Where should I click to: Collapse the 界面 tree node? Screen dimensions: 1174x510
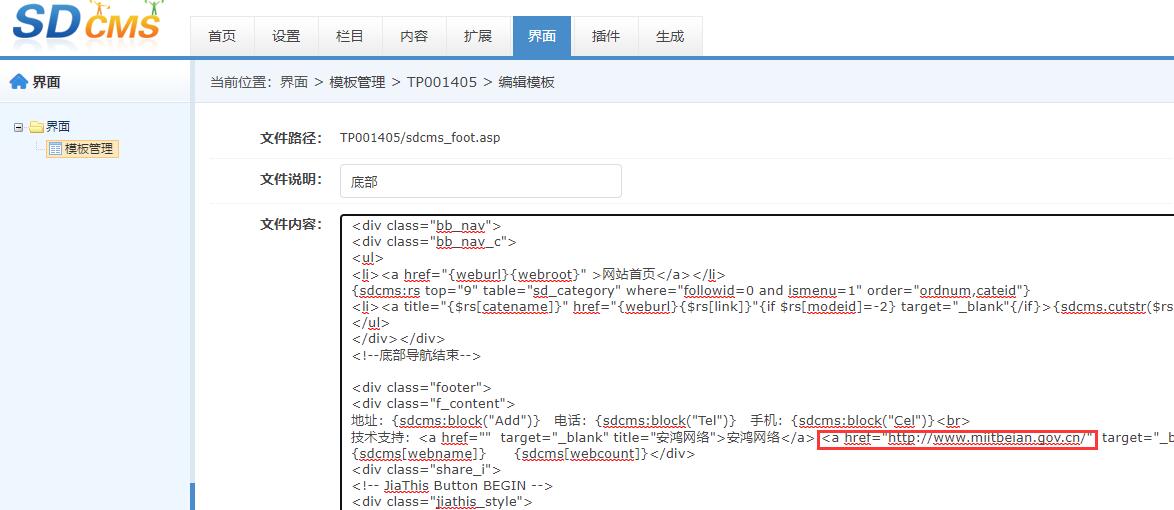click(x=18, y=127)
